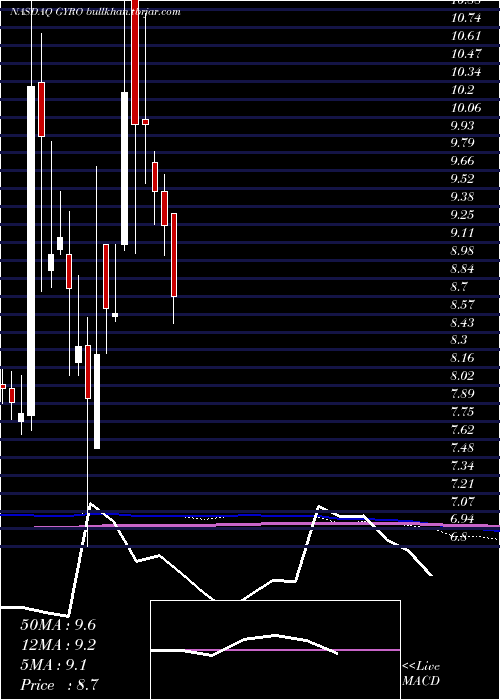This screenshot has height=700, width=500.
Task: Click the 8.02 price axis label
Action: (462, 376)
